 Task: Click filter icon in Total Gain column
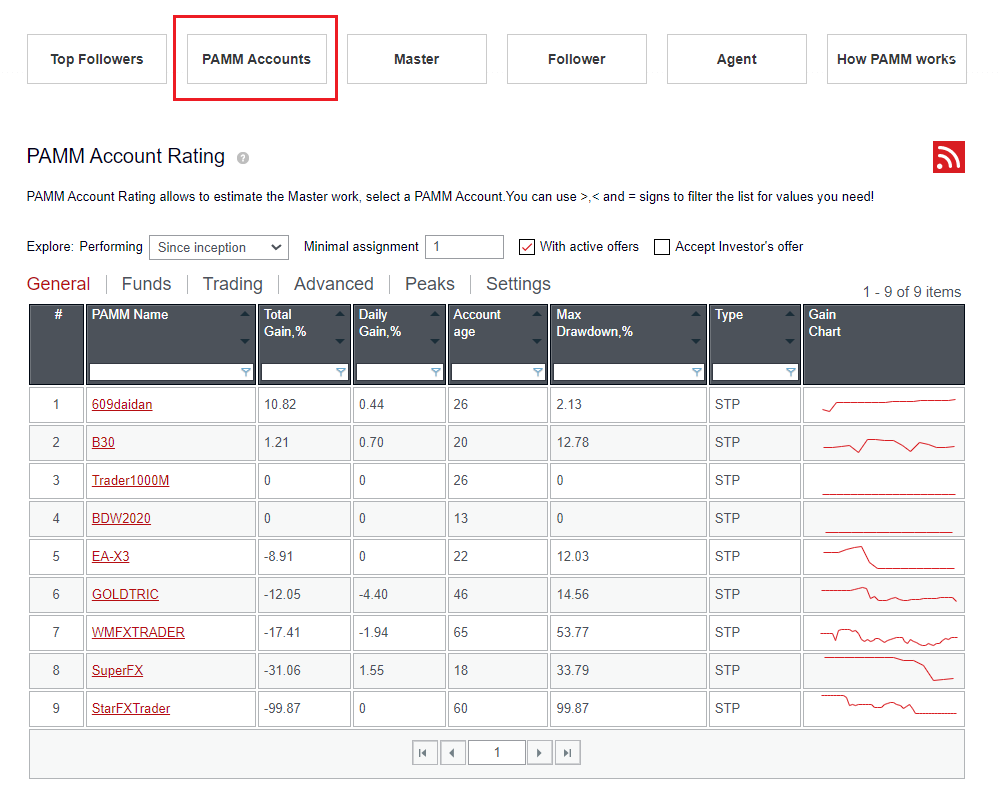pos(341,372)
